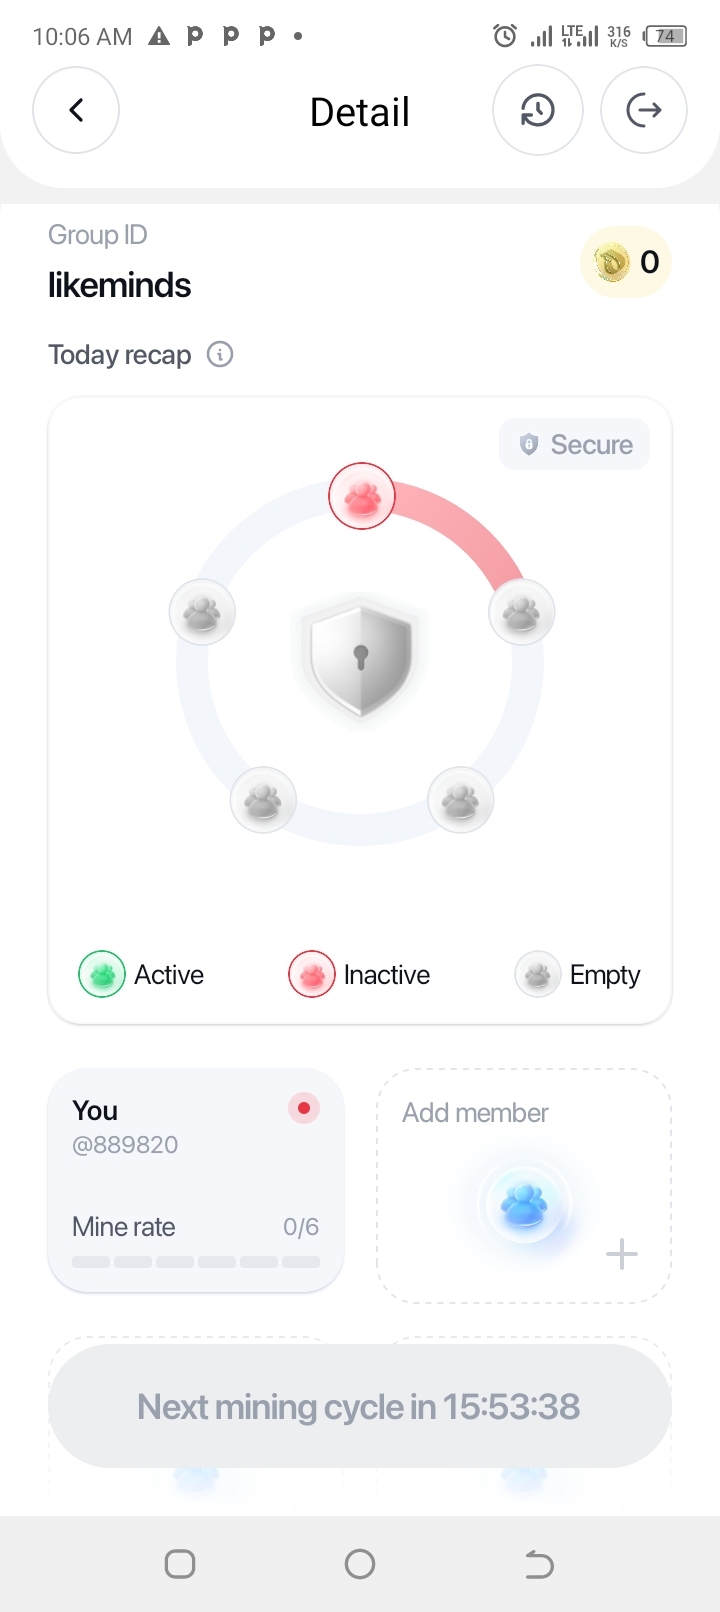Tap the likeminds group ID name
Screen dimensions: 720x1612
click(x=120, y=286)
